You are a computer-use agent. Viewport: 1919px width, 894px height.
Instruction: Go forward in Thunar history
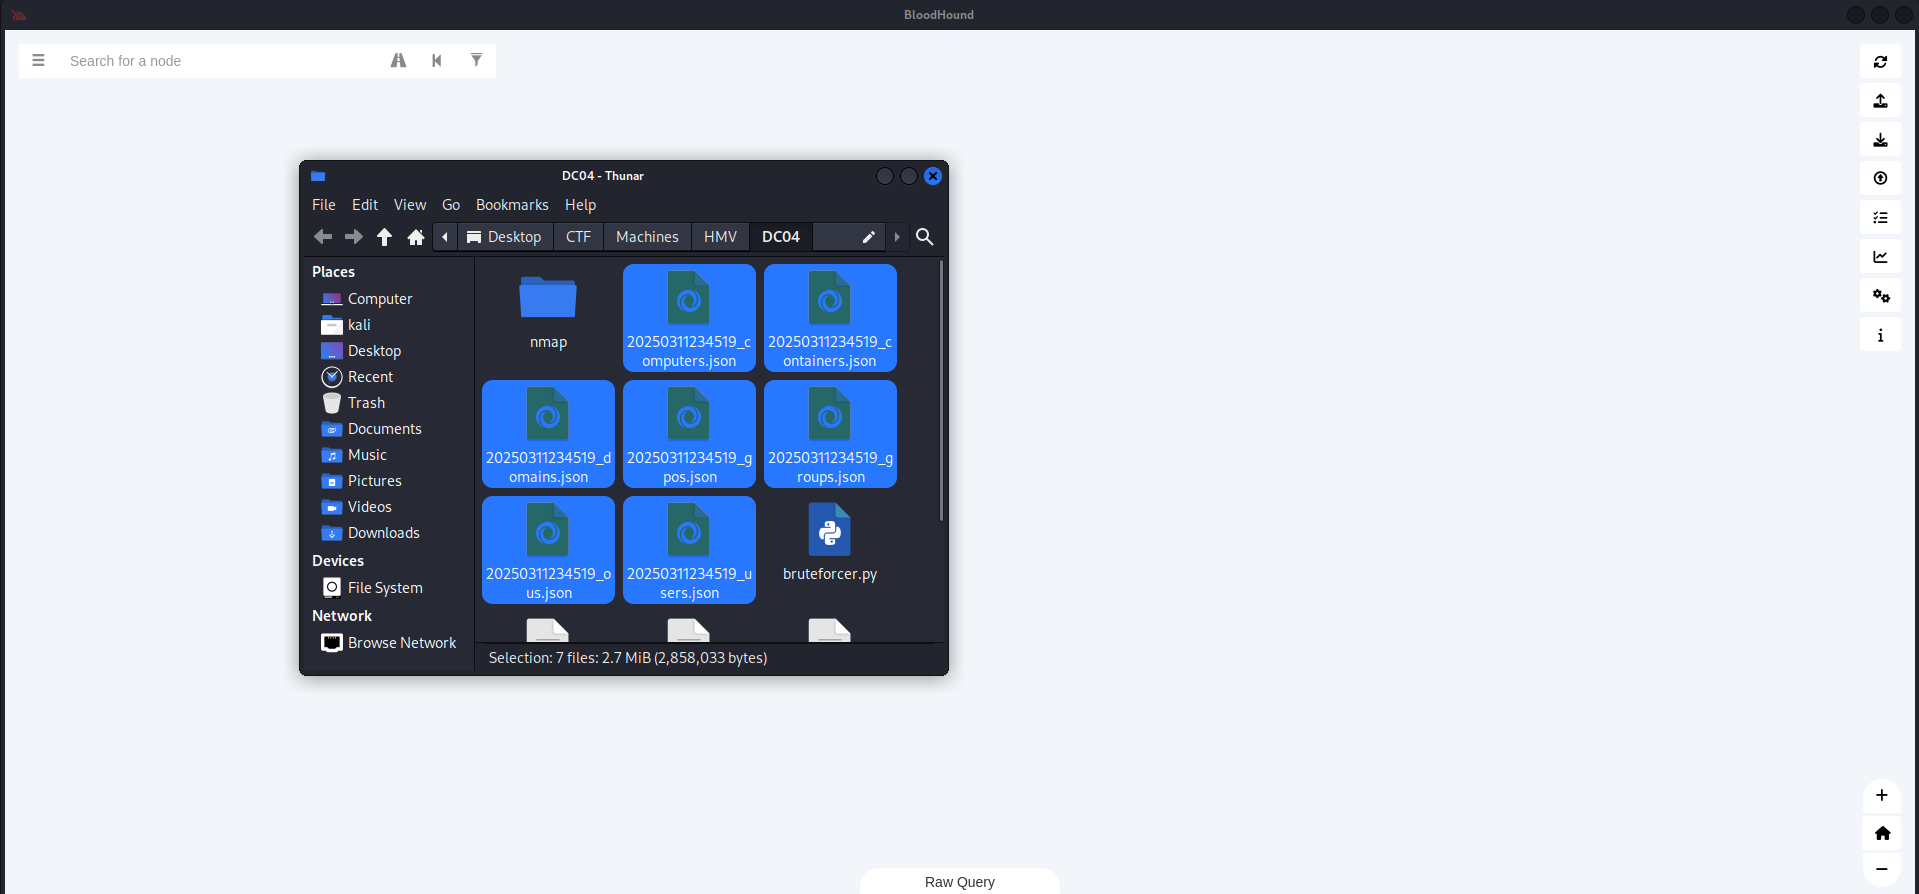click(x=354, y=236)
